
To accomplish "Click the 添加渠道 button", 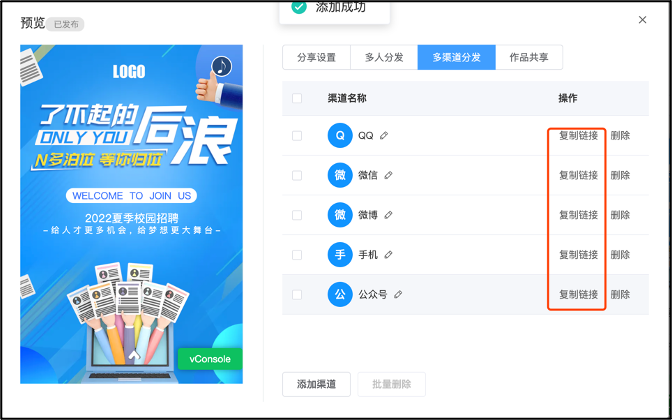I will (316, 384).
